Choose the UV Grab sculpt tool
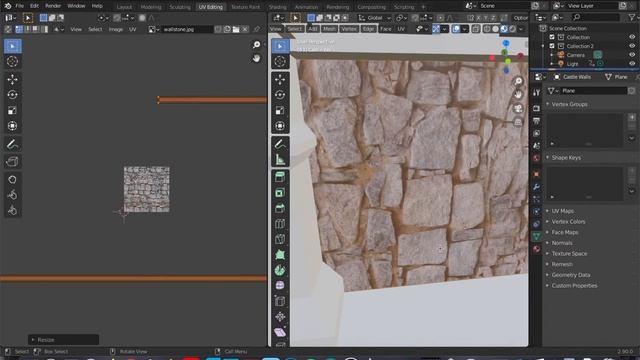 click(x=12, y=179)
